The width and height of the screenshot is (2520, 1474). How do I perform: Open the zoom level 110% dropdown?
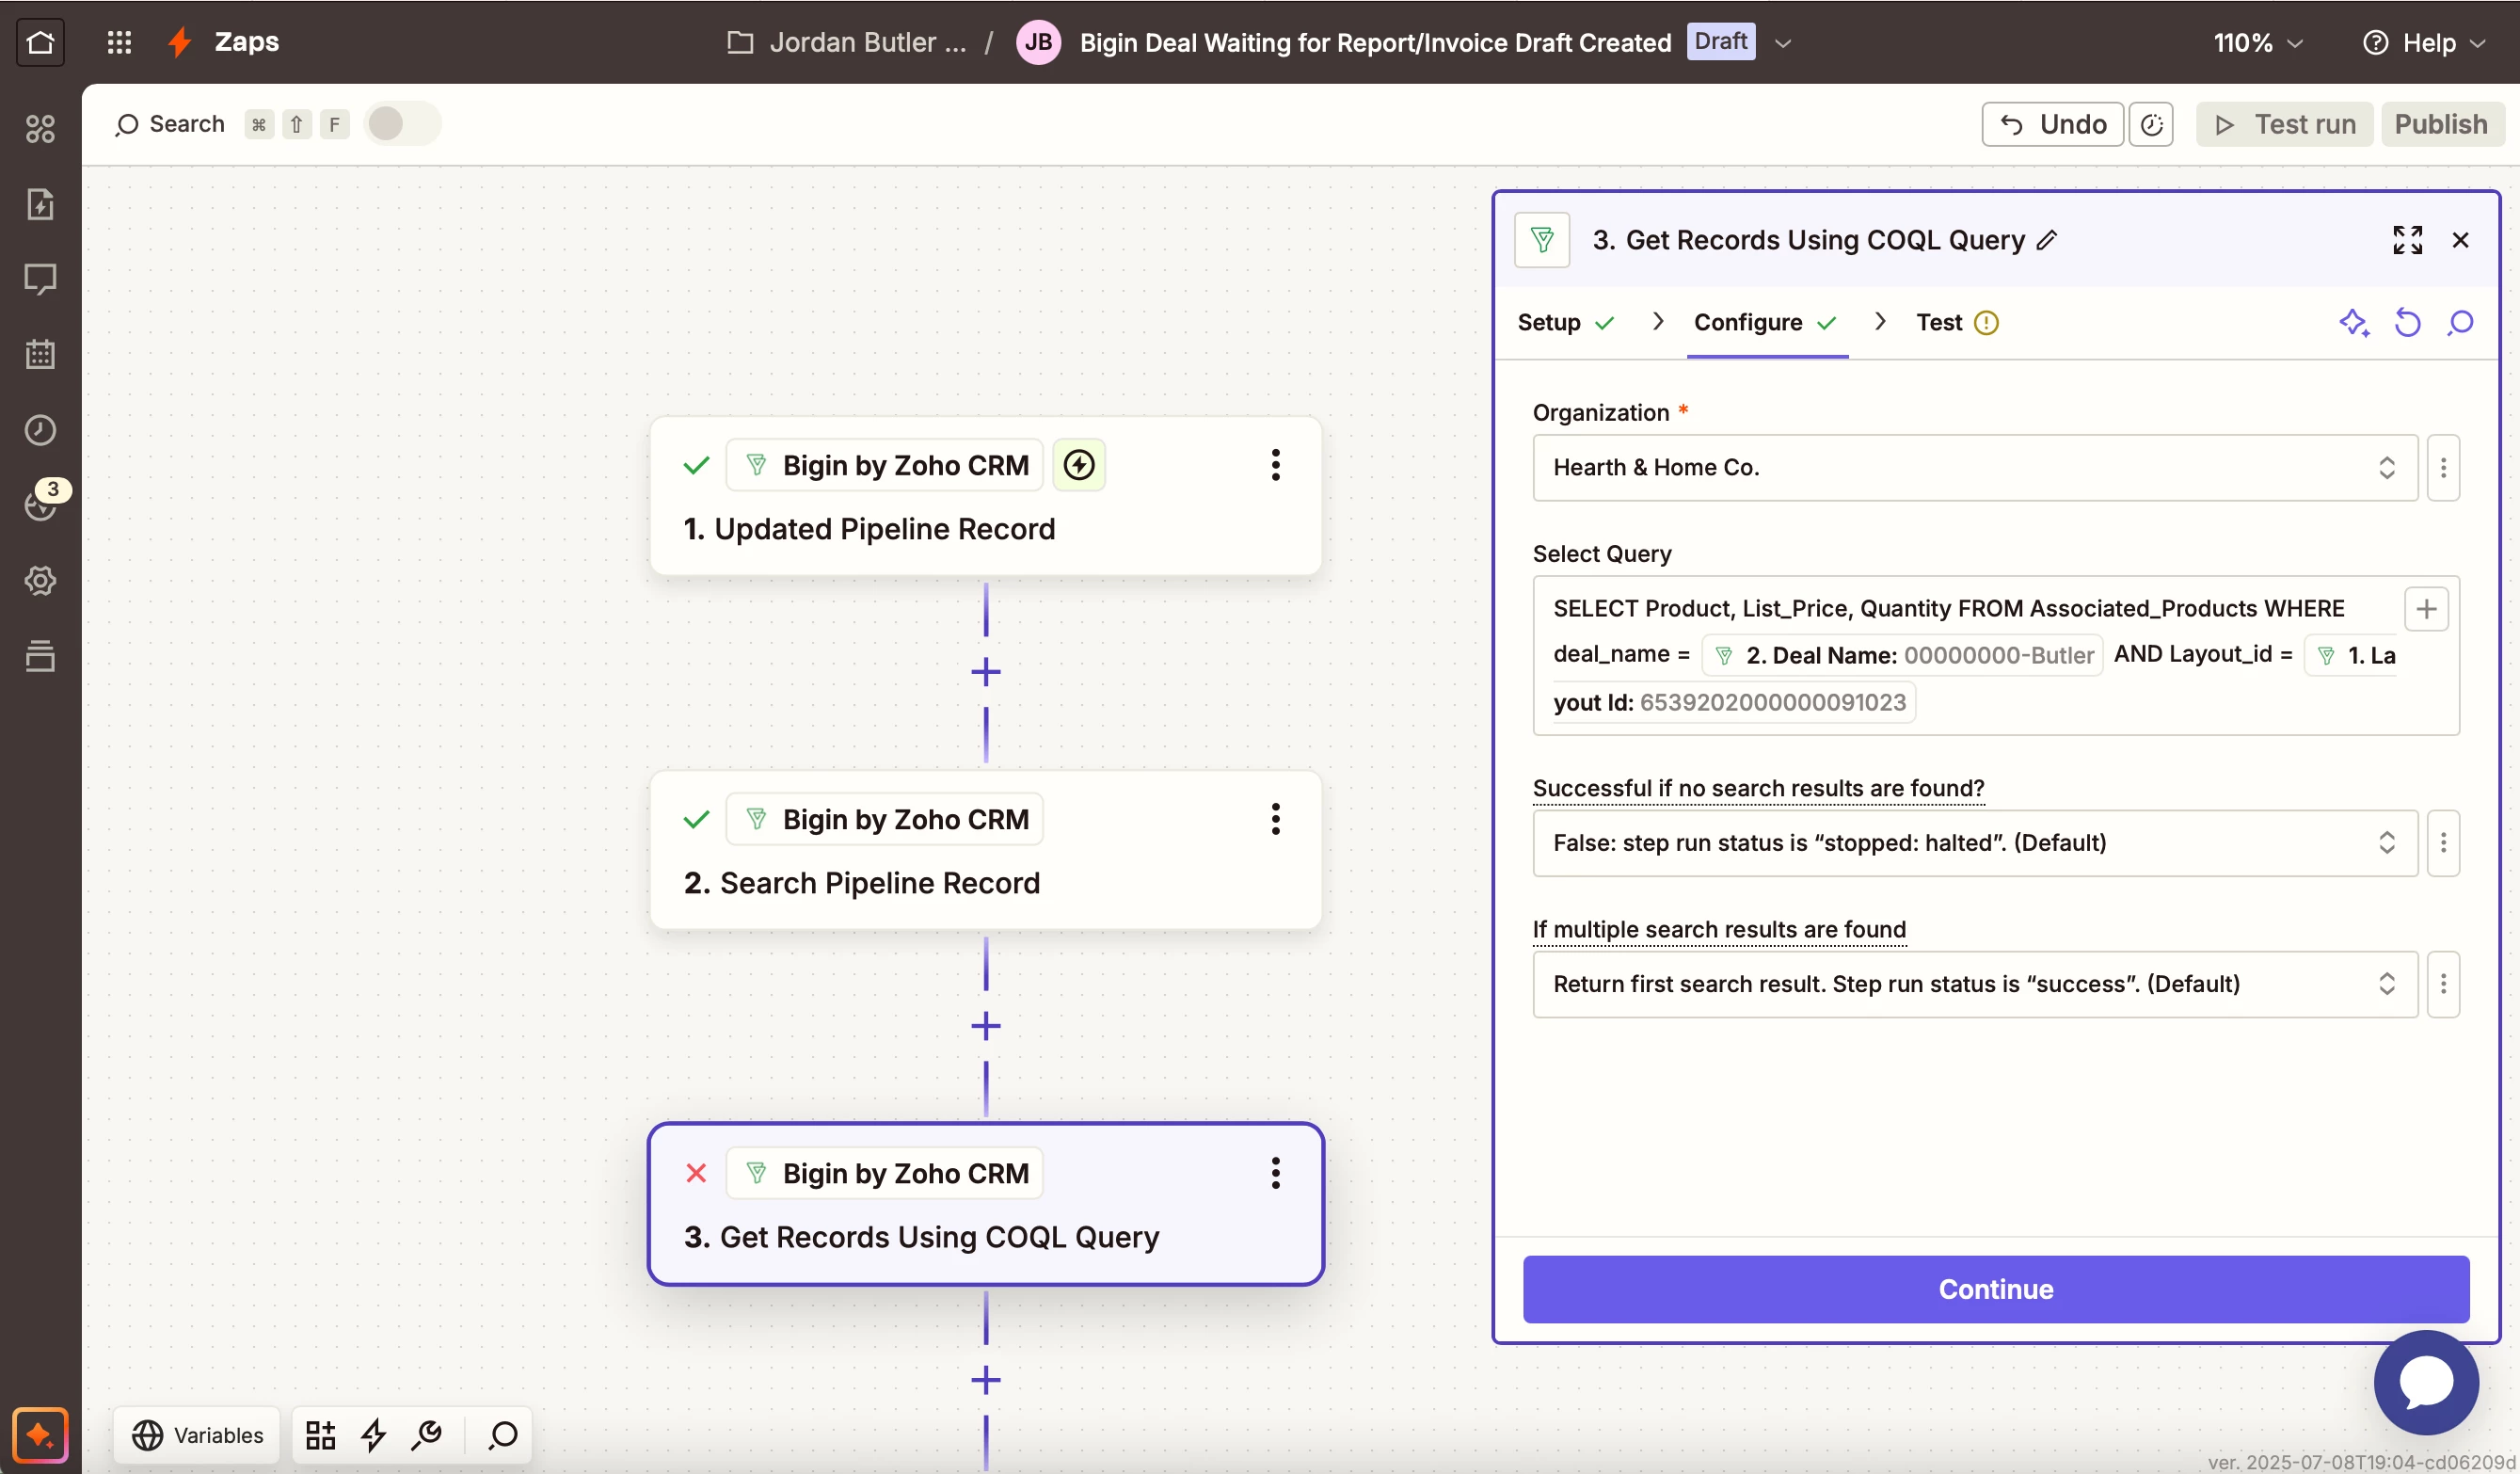point(2257,43)
